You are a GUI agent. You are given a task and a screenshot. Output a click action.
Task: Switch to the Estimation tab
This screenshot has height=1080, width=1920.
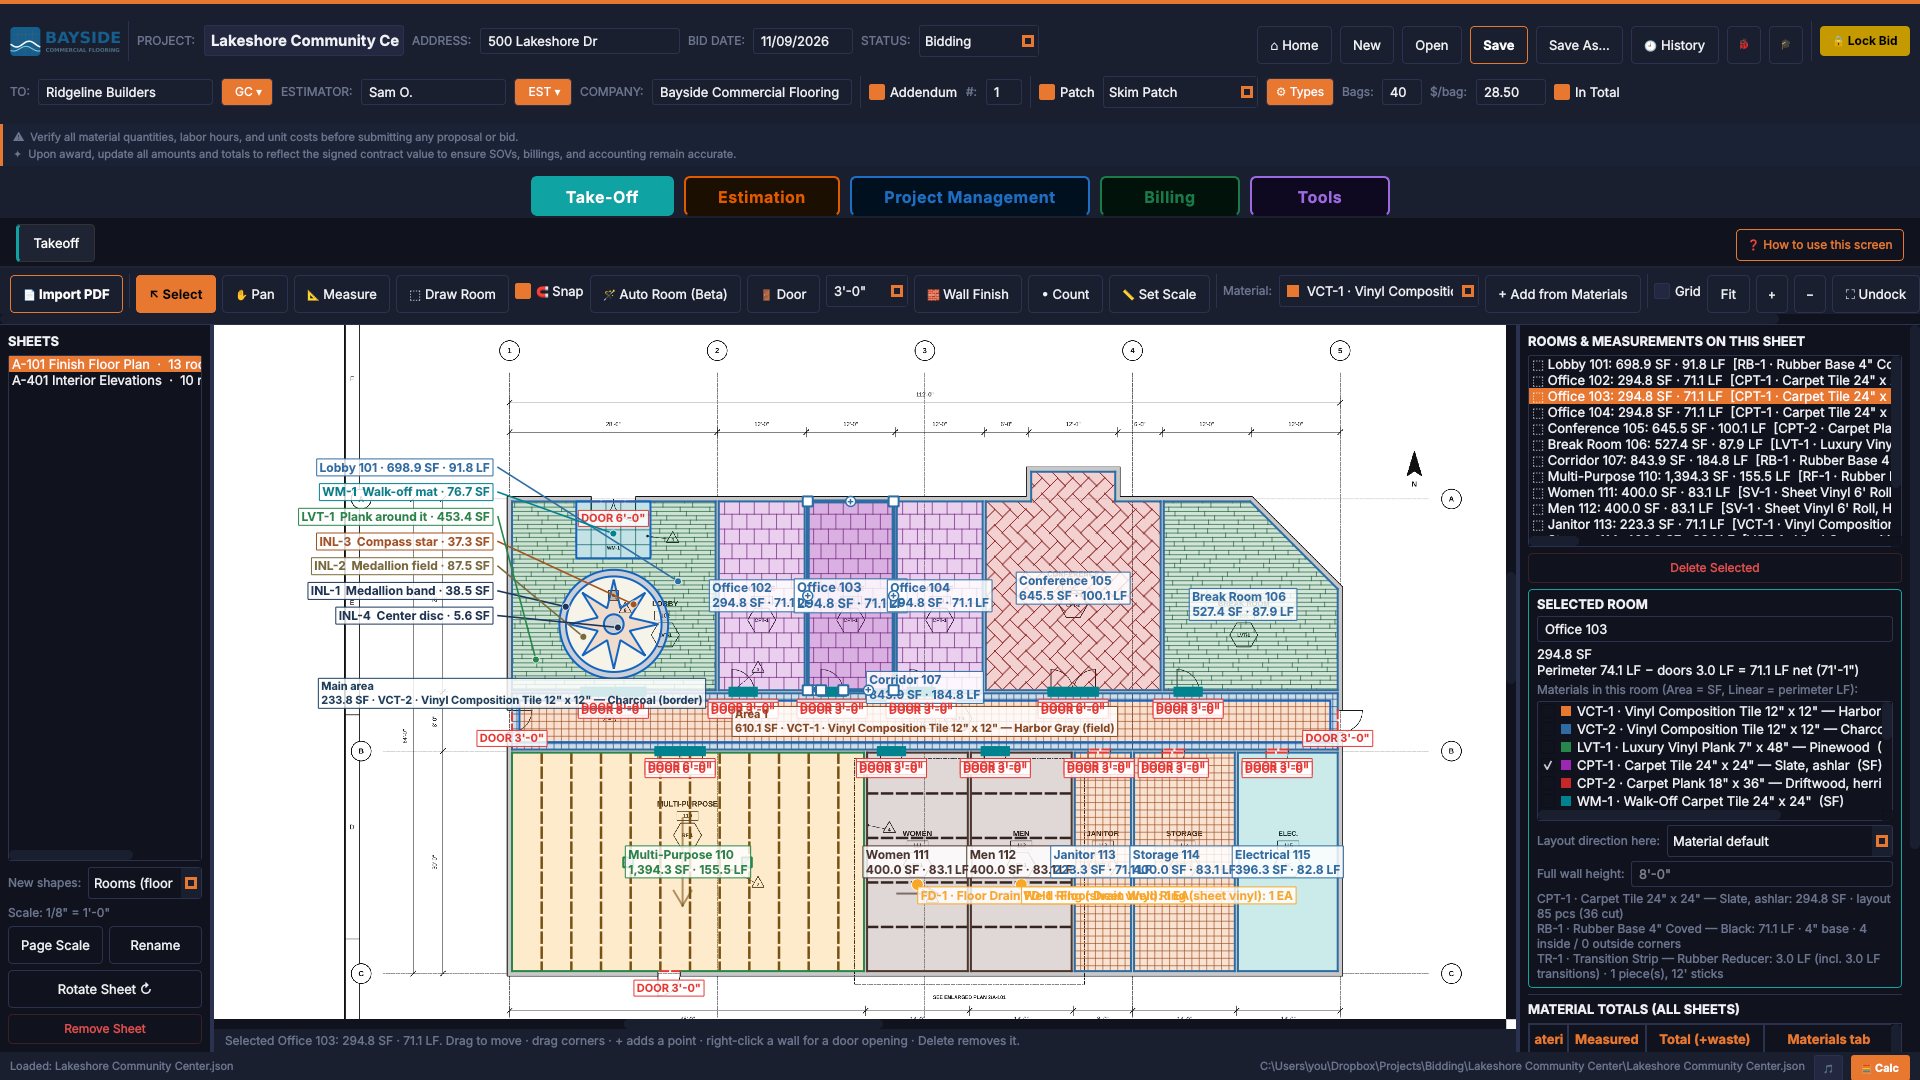761,197
